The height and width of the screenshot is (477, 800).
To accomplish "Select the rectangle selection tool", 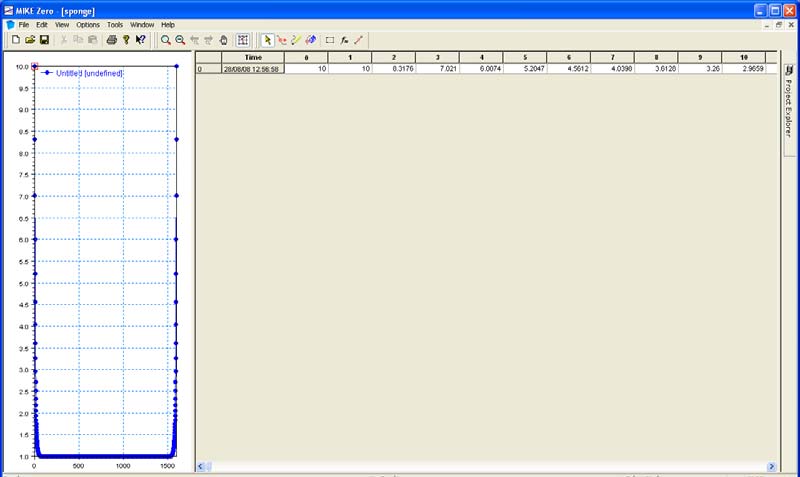I will 330,40.
